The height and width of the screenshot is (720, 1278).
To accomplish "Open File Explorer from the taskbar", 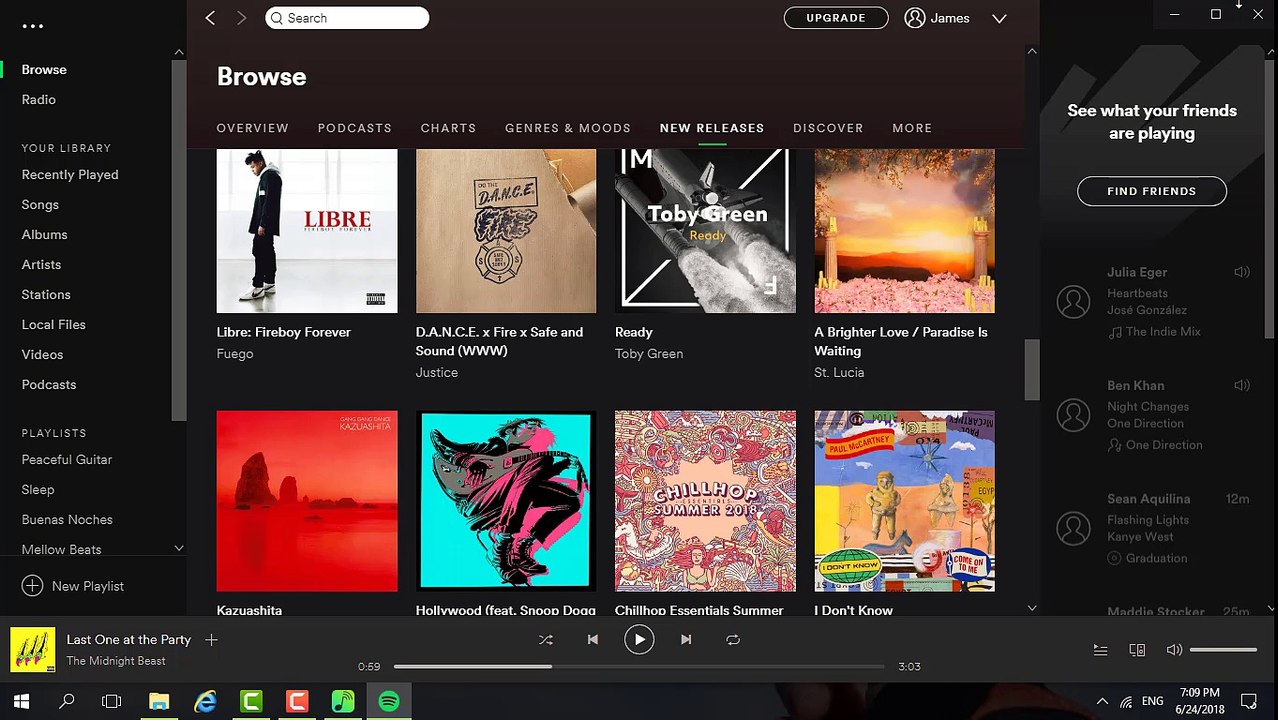I will click(159, 702).
